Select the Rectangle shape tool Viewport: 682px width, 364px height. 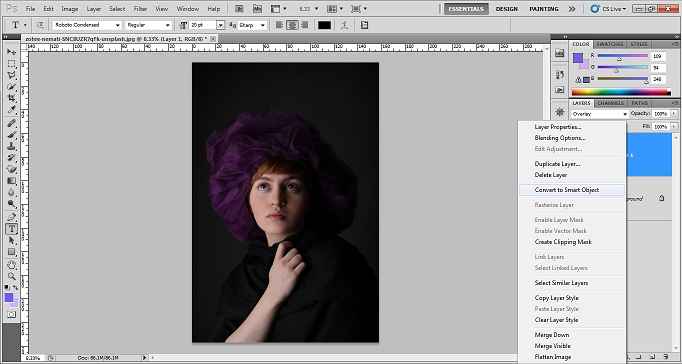click(11, 252)
